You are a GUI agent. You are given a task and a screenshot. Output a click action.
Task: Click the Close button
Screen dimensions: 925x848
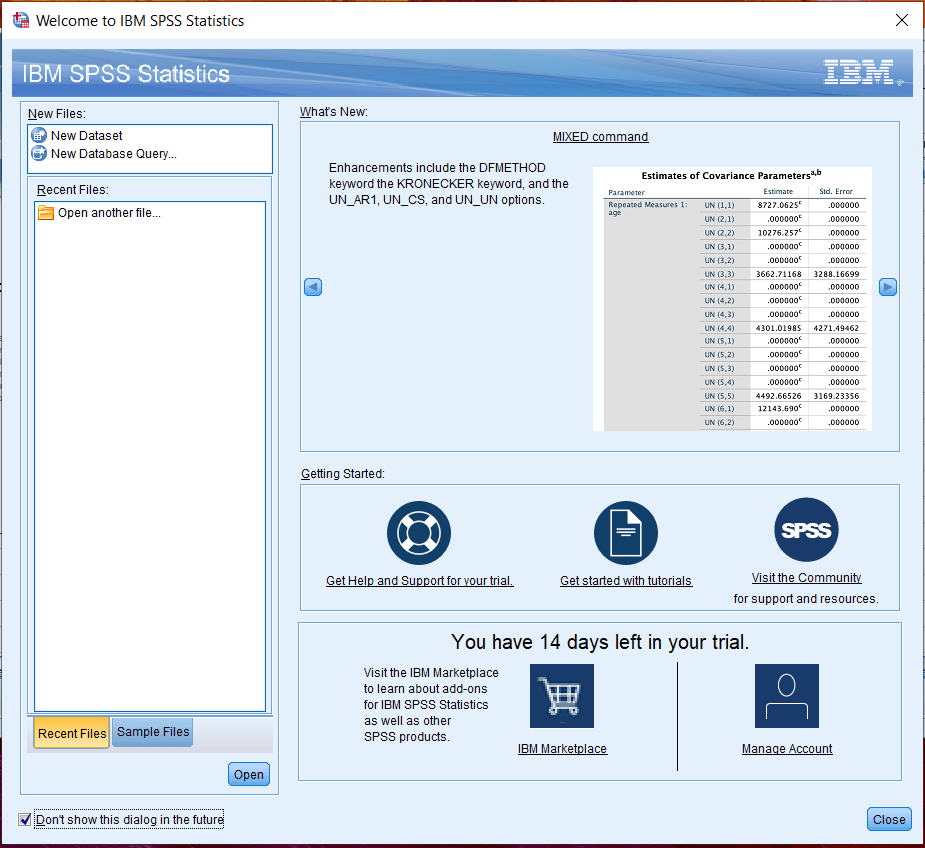point(888,818)
